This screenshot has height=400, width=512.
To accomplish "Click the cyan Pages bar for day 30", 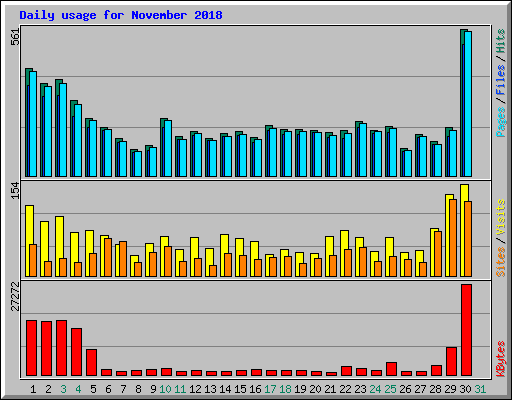I will click(468, 104).
